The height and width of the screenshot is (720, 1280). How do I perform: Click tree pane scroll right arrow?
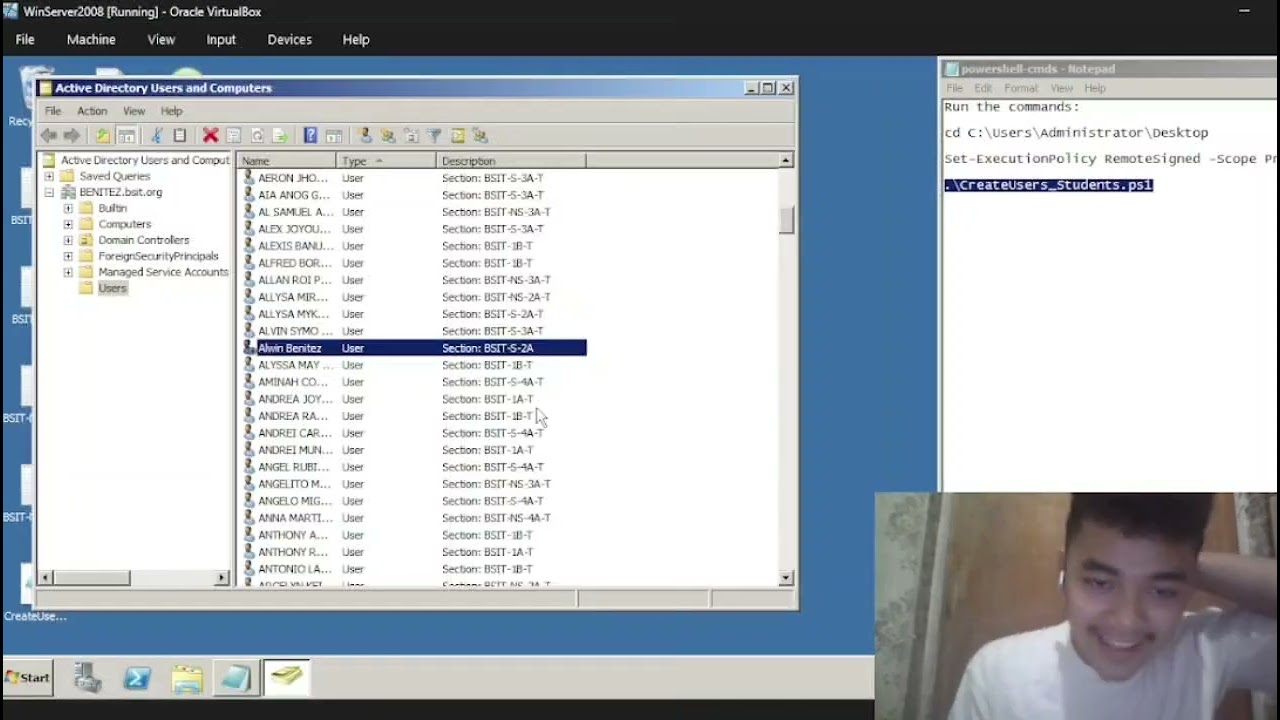click(x=222, y=578)
